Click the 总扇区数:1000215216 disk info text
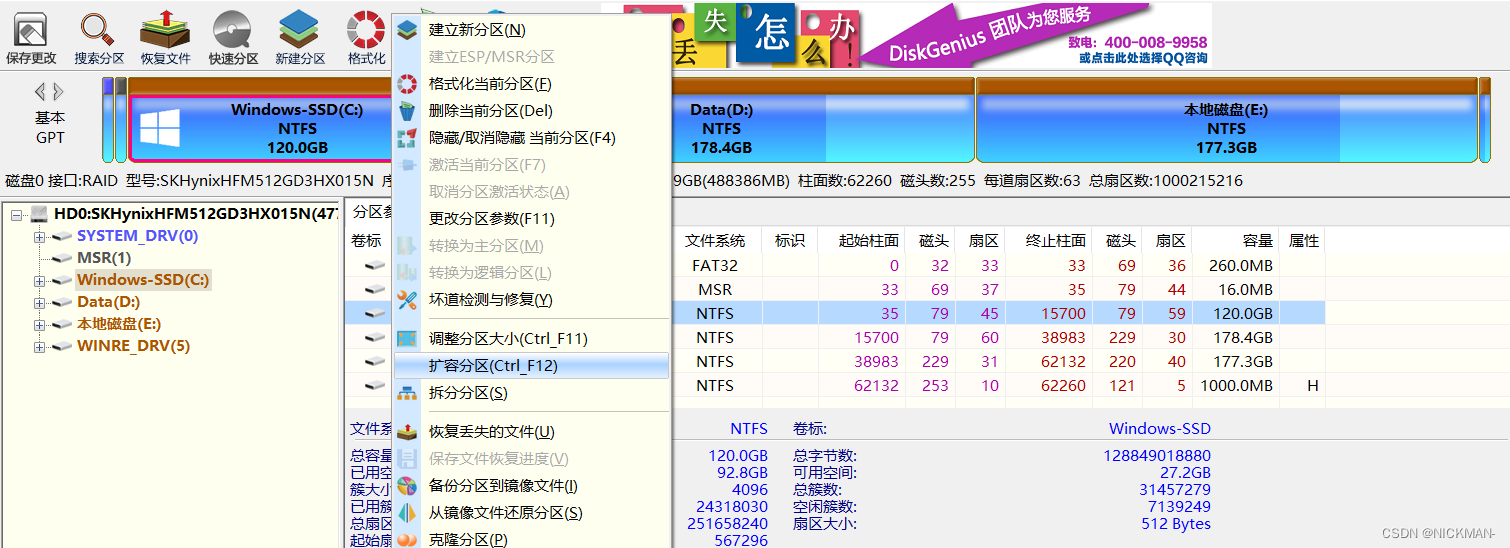Screen dimensions: 1510x548 1165,181
